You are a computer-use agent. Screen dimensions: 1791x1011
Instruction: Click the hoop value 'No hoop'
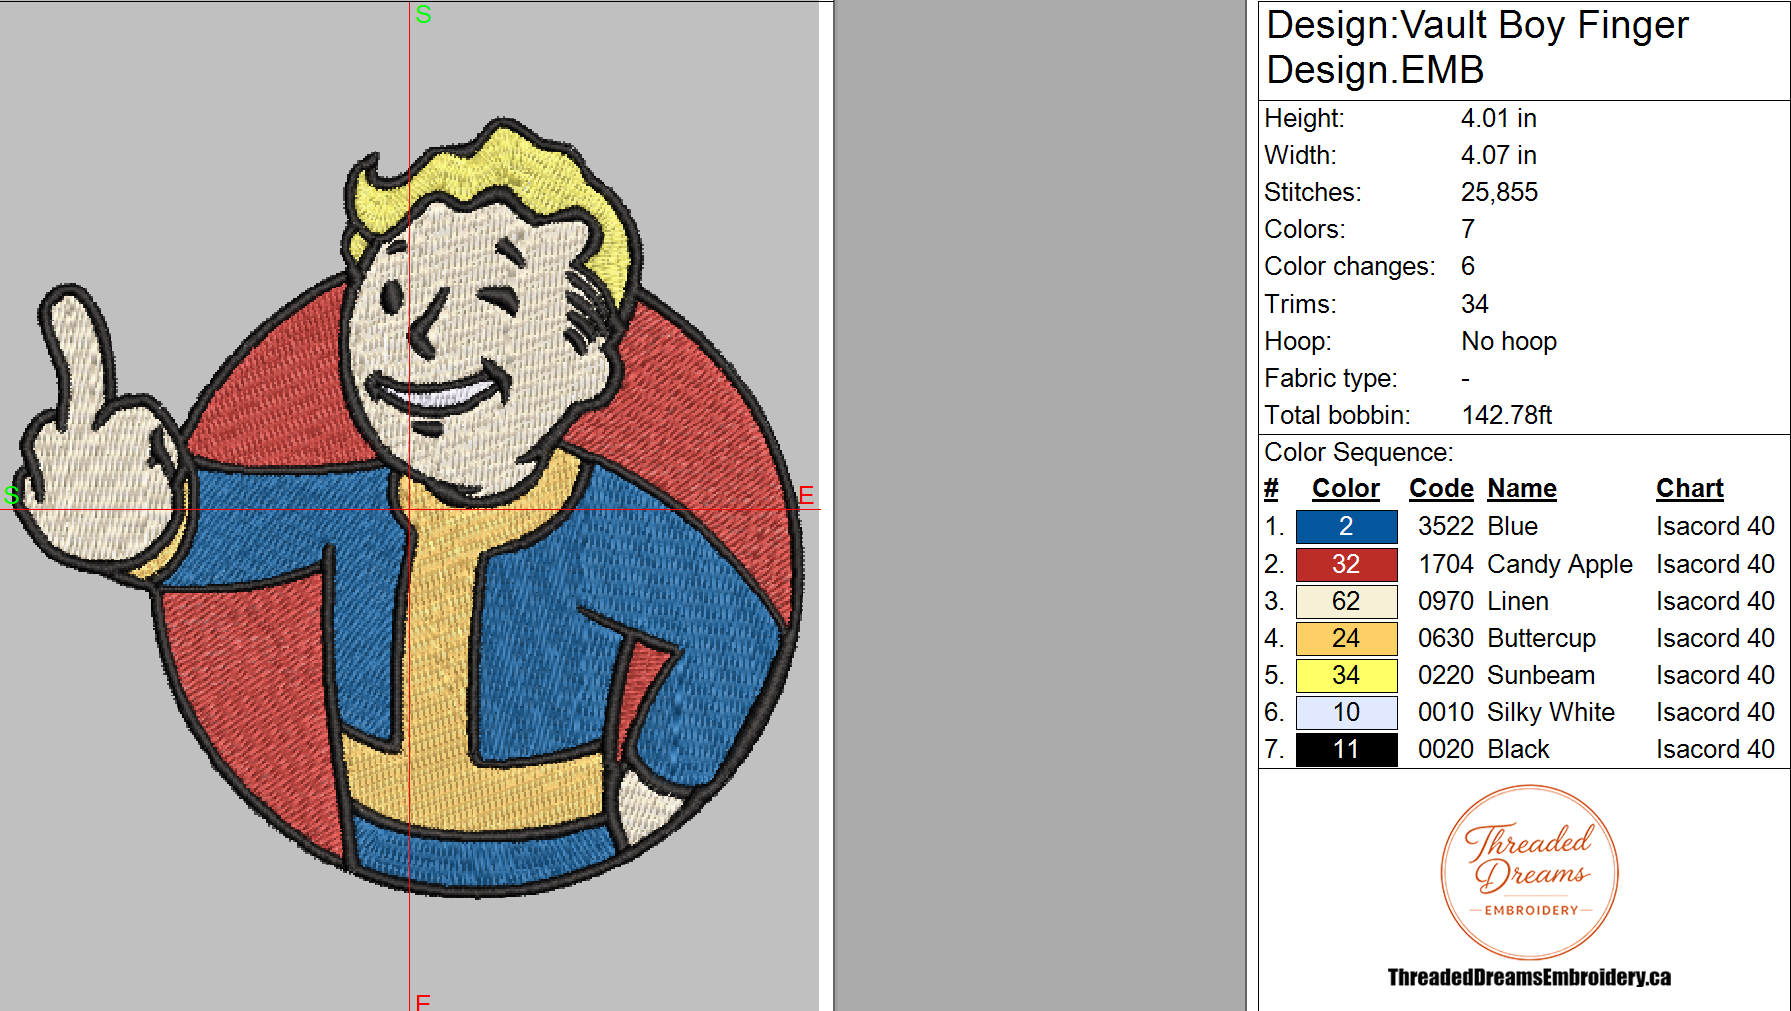tap(1509, 341)
